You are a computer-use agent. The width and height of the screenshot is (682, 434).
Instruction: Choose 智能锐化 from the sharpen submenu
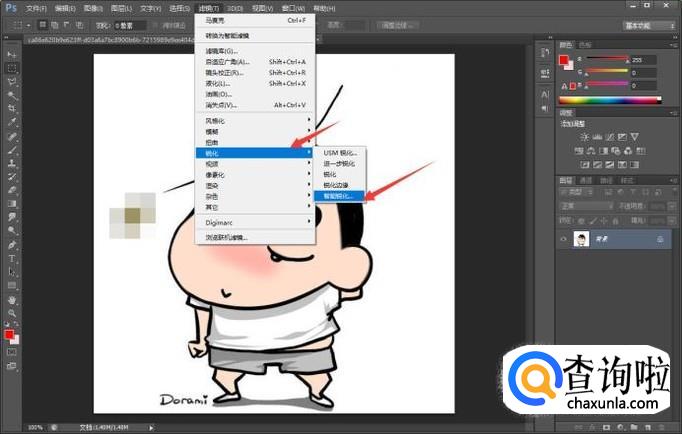tap(339, 195)
